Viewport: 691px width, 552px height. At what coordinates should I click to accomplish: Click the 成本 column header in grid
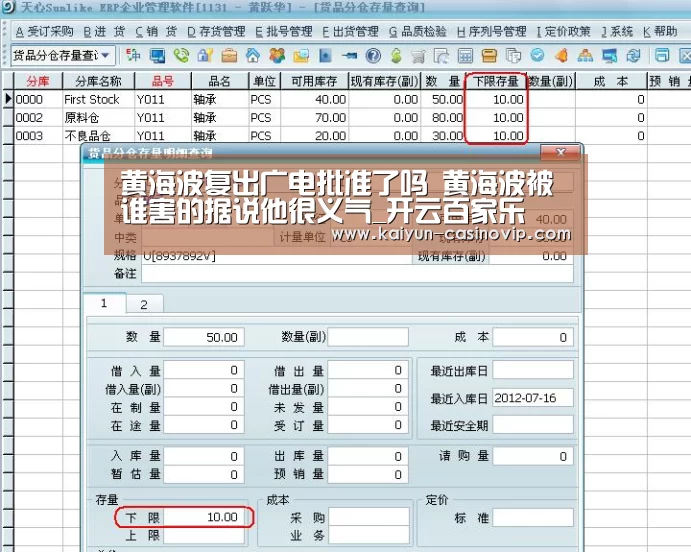click(x=610, y=81)
